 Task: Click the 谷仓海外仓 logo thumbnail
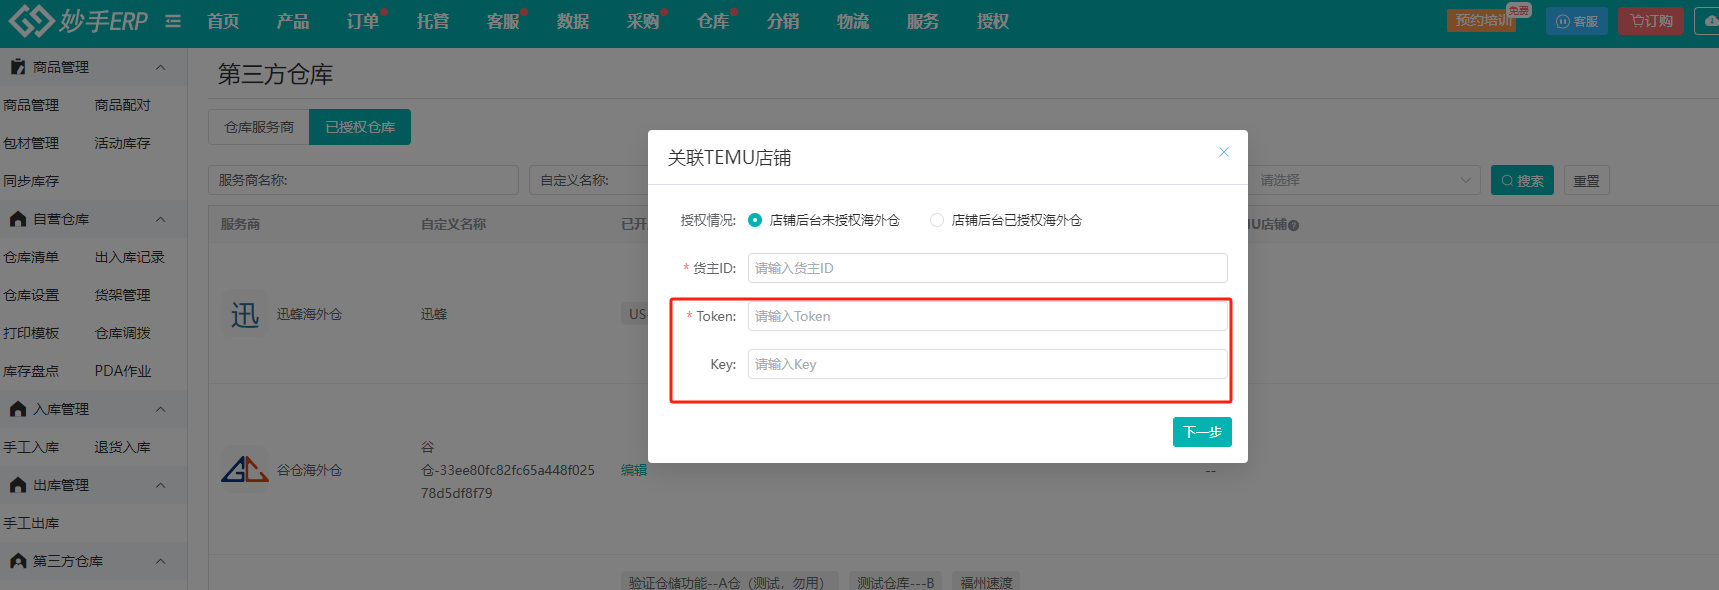click(245, 469)
